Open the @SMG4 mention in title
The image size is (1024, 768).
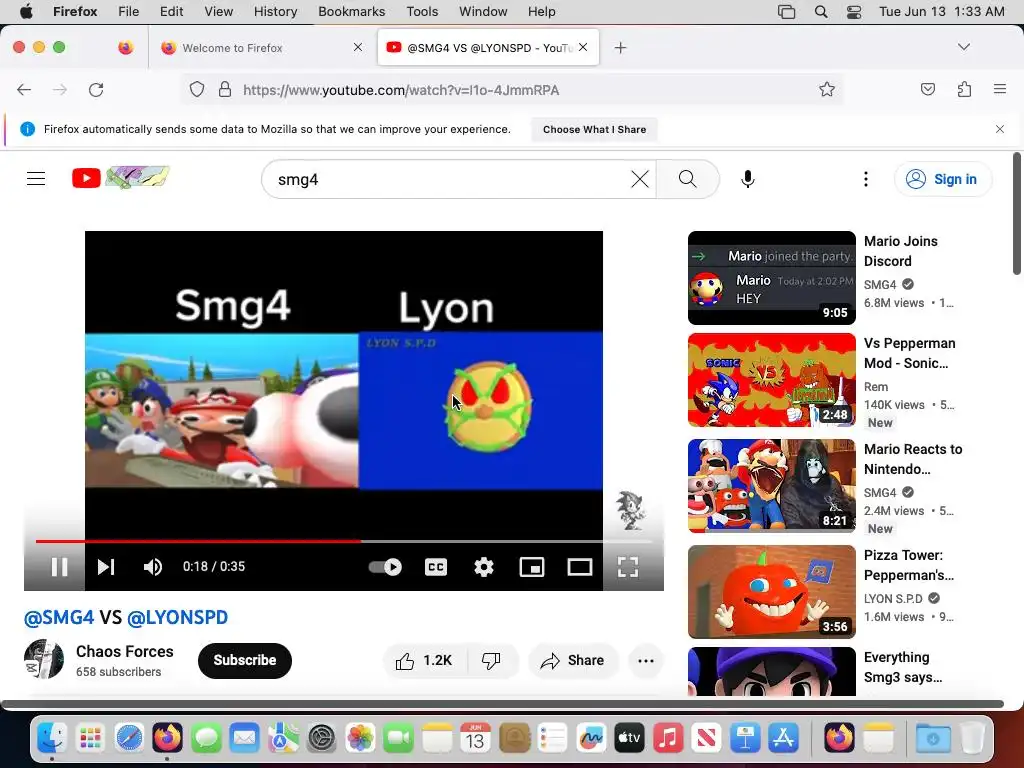coord(59,617)
